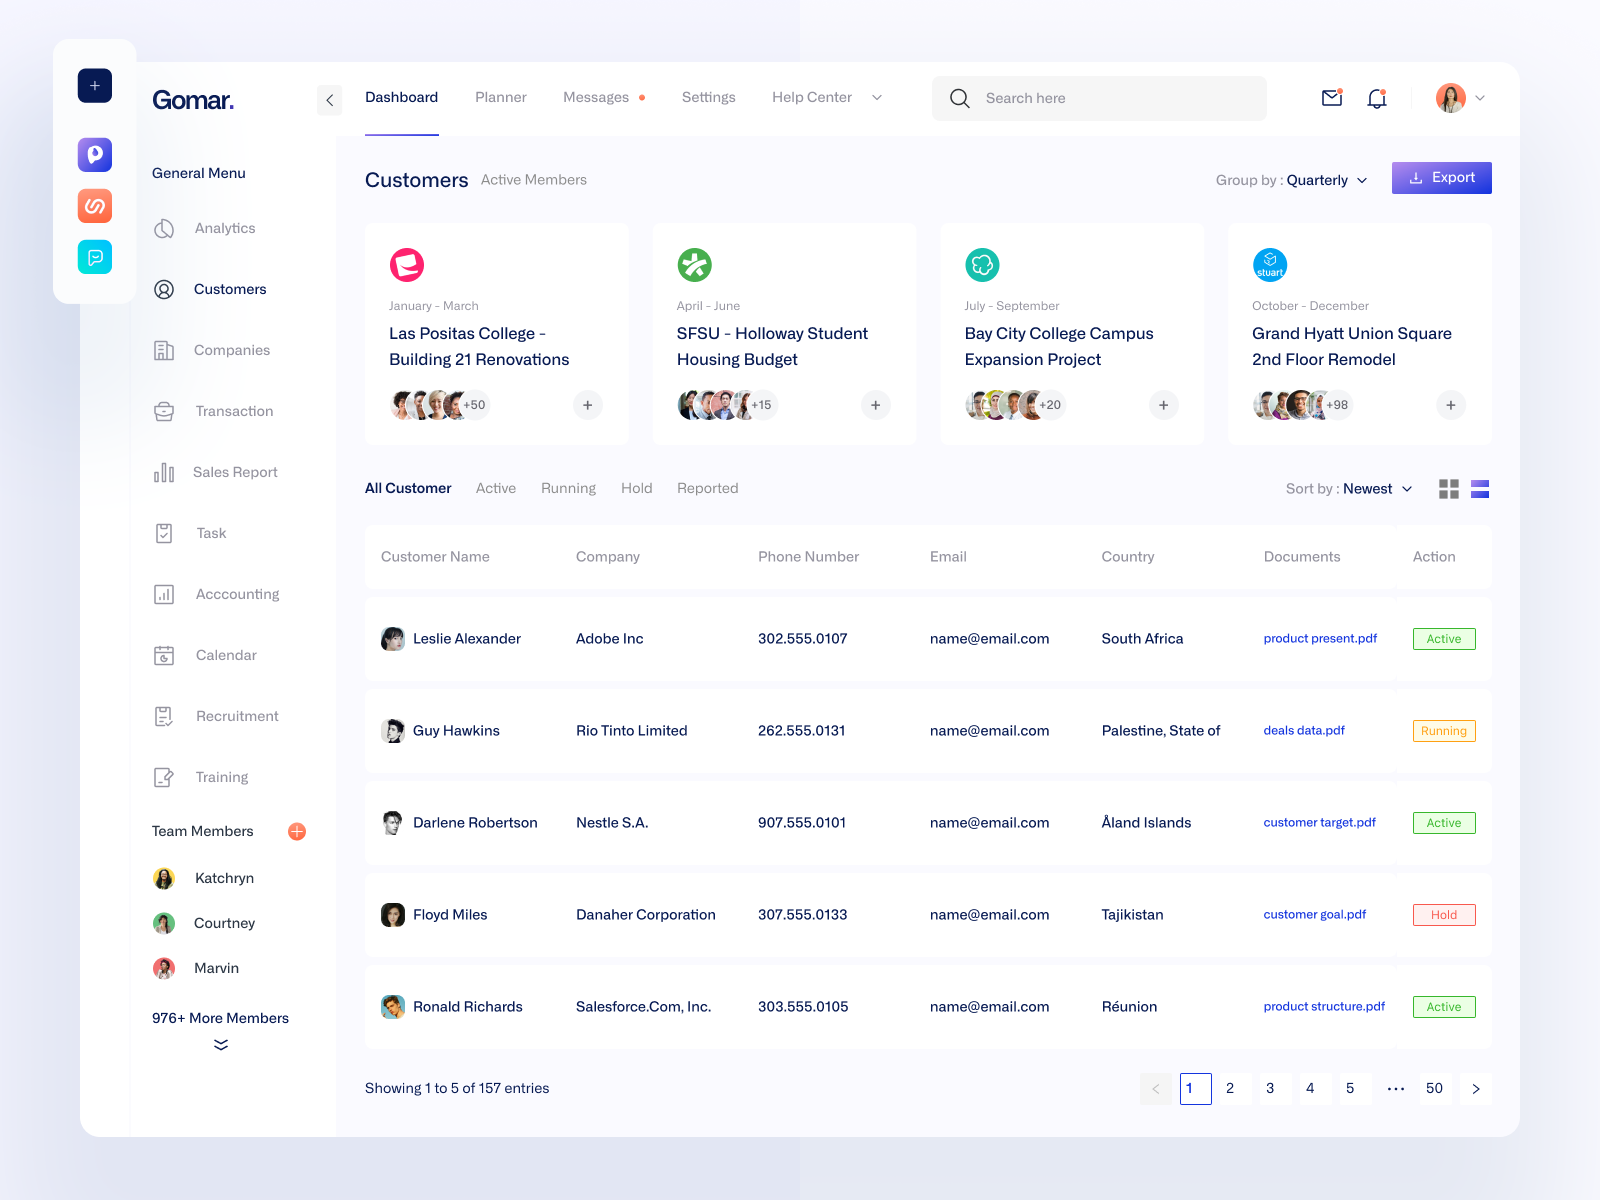Click the orange plus next to Team Members
Image resolution: width=1600 pixels, height=1200 pixels.
coord(297,831)
